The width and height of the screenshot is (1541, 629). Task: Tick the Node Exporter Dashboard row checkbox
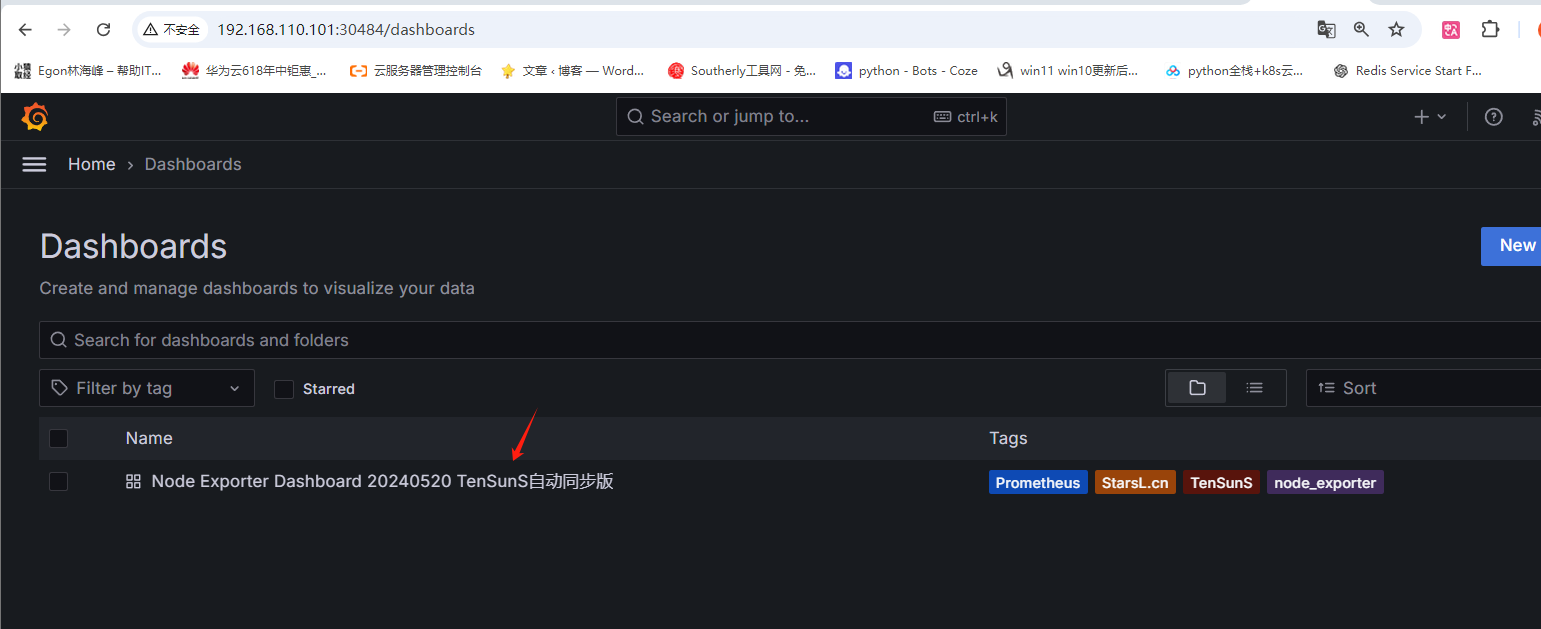[59, 482]
